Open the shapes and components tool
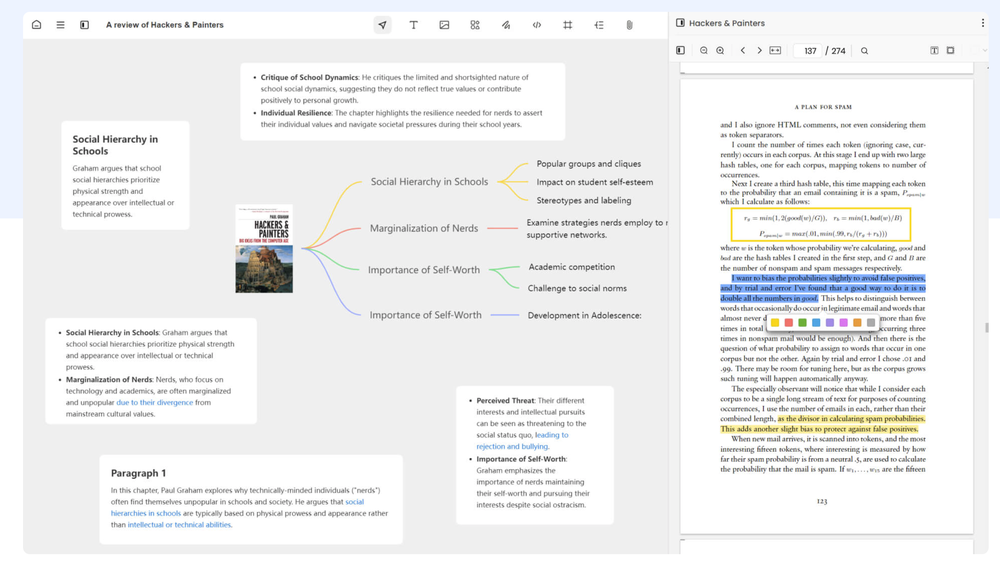Image resolution: width=1000 pixels, height=566 pixels. pos(474,25)
